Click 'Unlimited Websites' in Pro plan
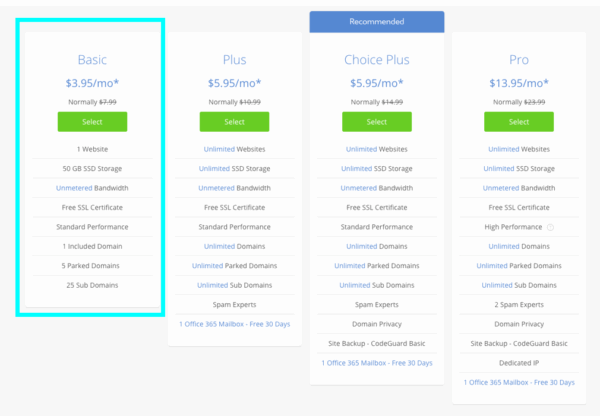This screenshot has height=416, width=600. pos(519,149)
